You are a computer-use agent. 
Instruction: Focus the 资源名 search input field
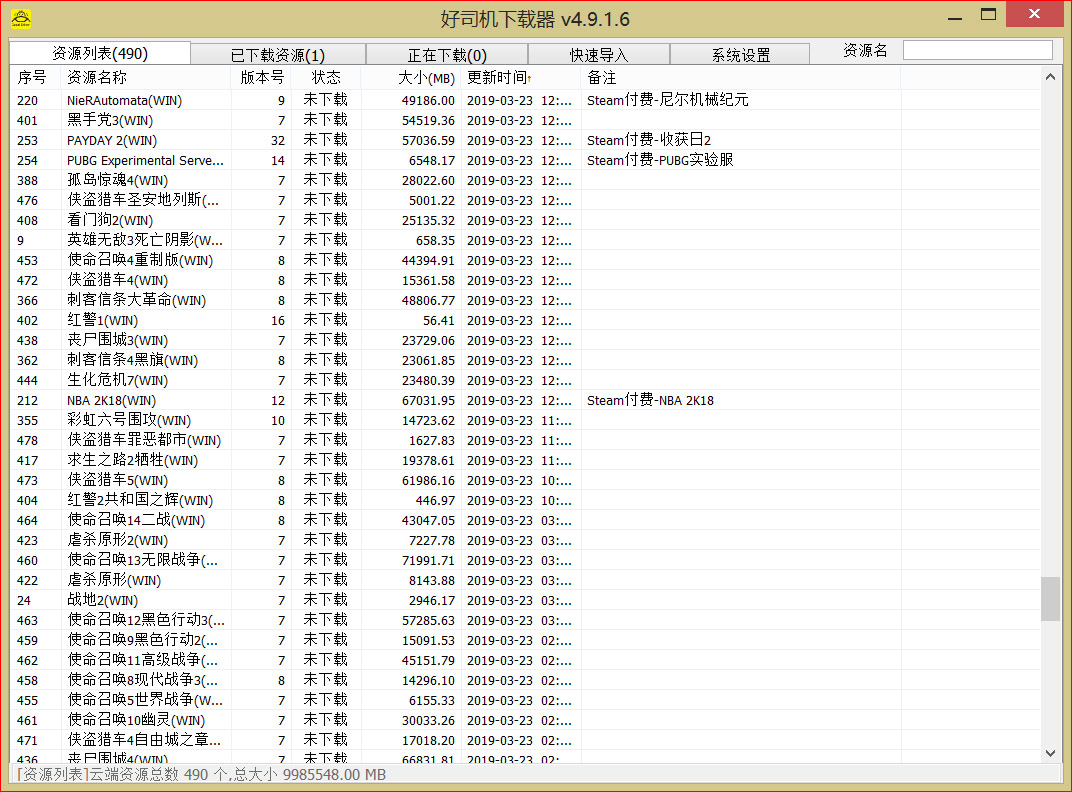coord(978,50)
